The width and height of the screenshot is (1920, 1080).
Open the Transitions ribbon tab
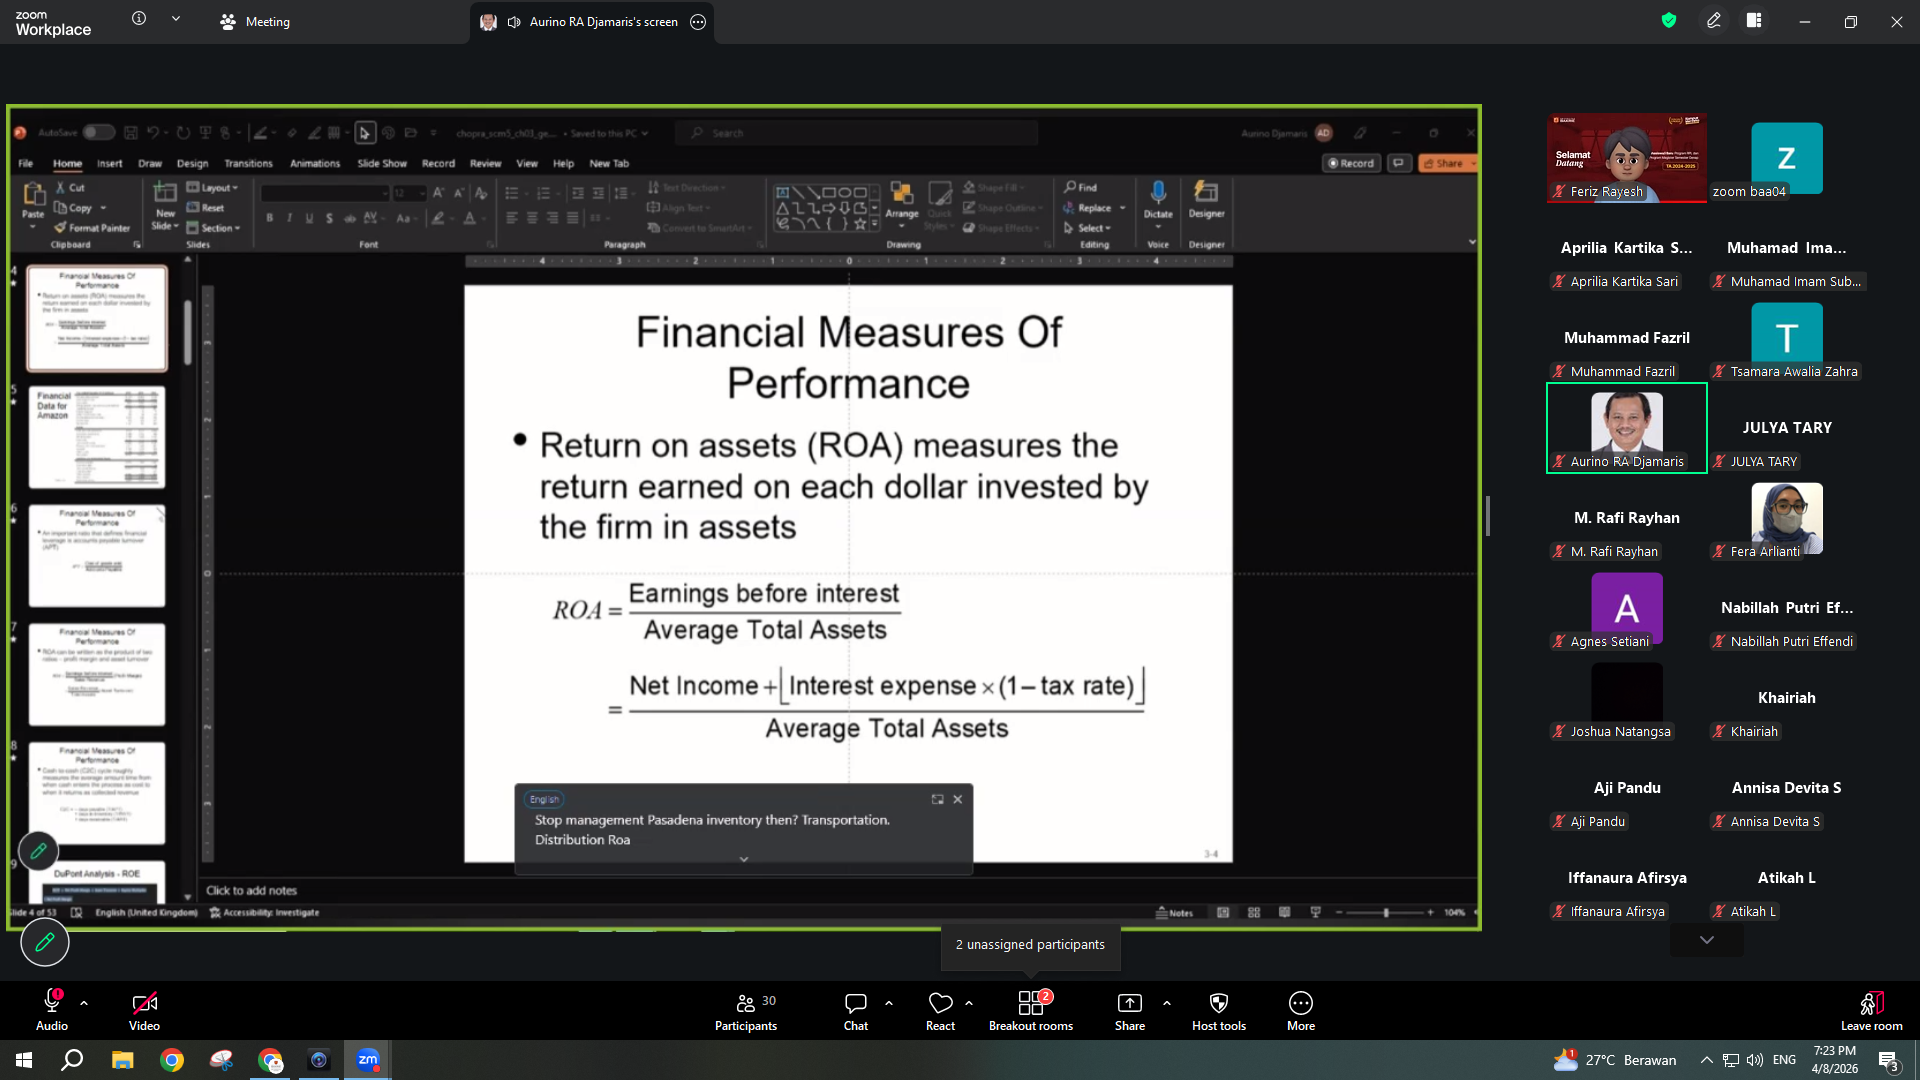248,163
